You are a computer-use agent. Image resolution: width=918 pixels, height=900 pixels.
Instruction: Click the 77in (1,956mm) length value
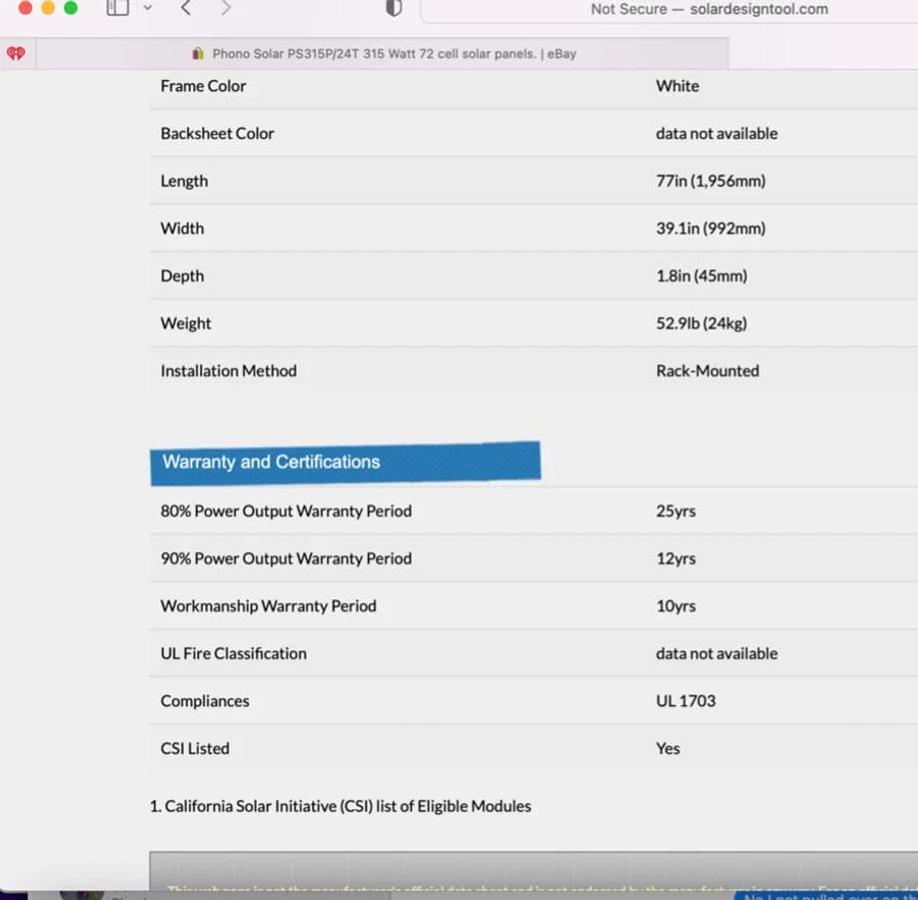point(711,181)
